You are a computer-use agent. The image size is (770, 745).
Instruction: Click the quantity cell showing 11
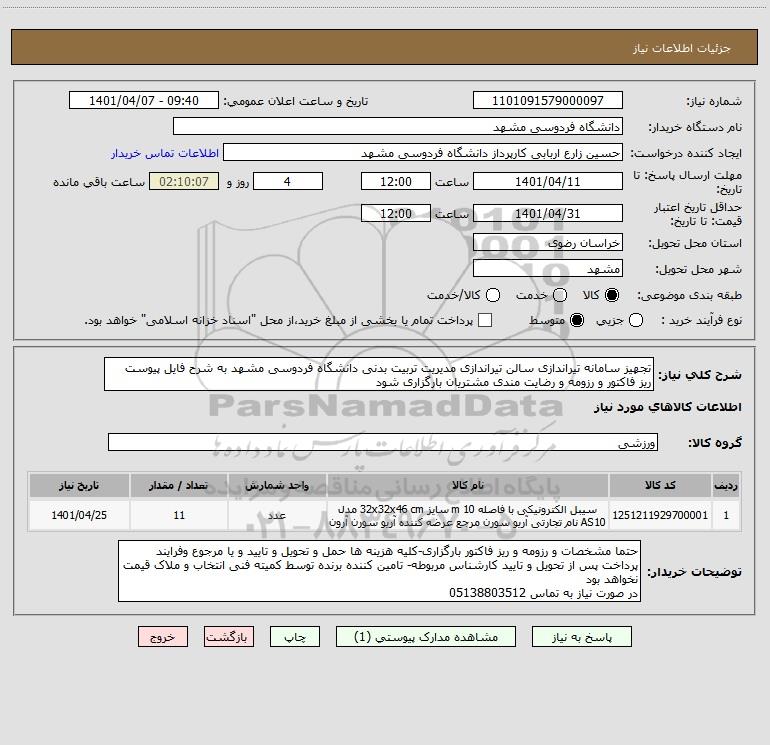179,515
